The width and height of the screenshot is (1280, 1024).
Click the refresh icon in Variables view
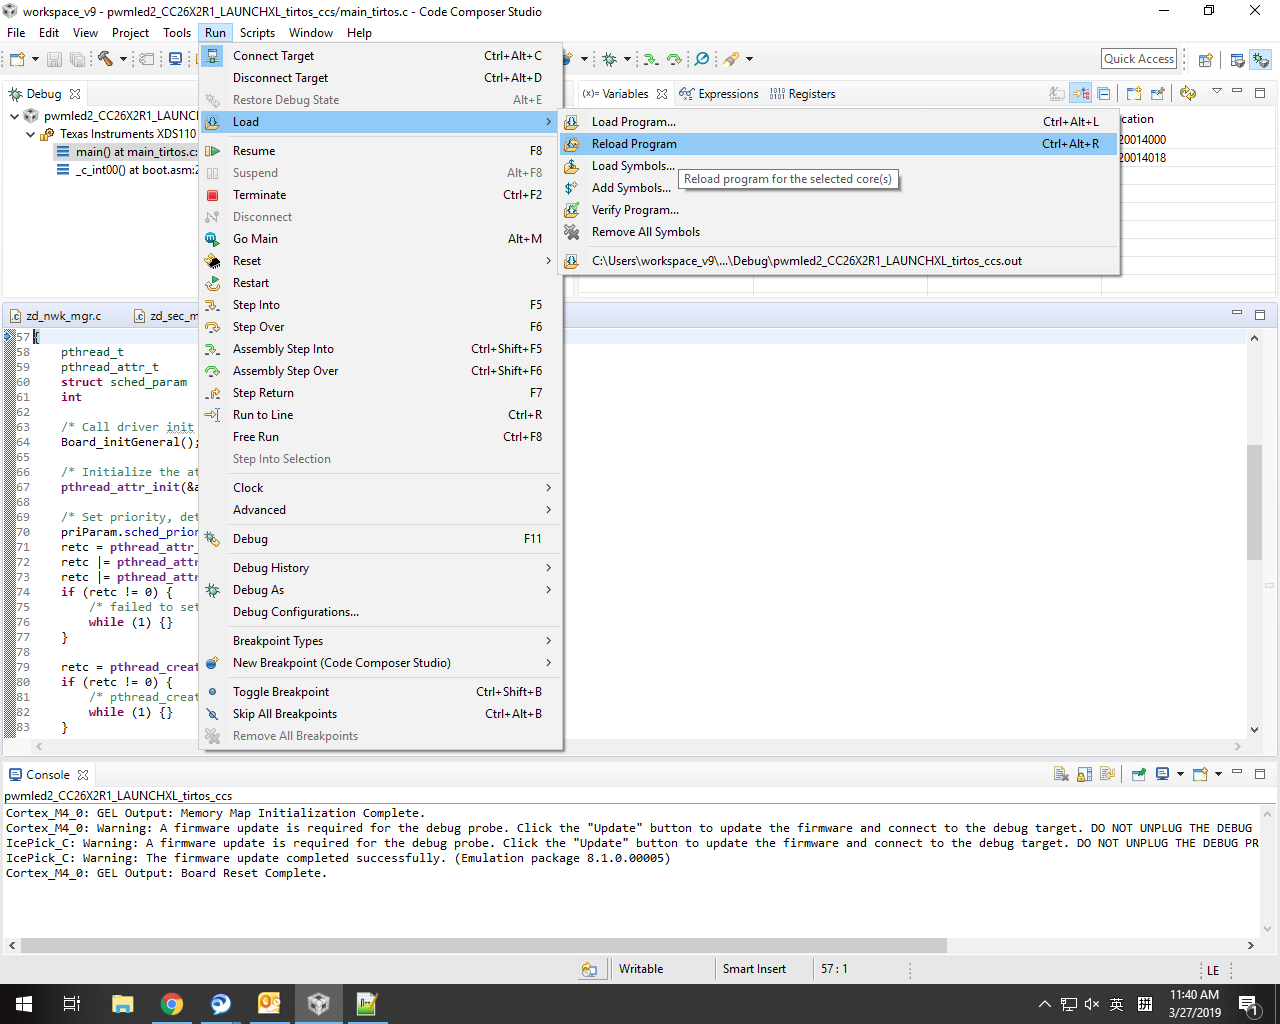[1188, 94]
